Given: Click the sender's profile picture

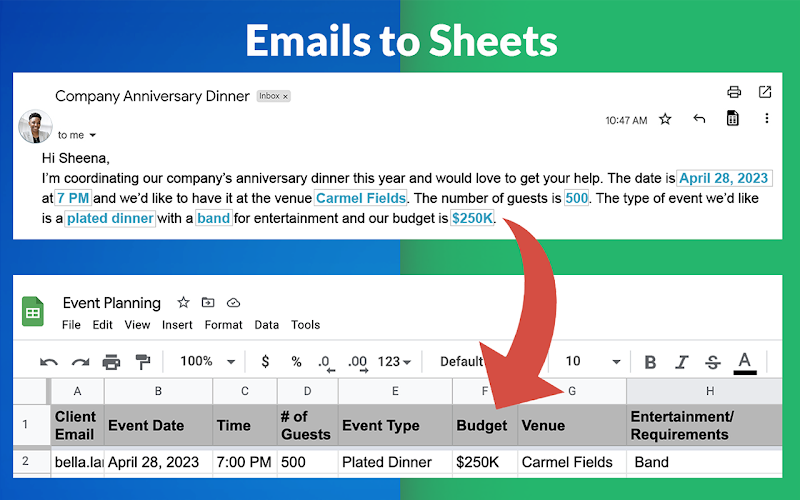Looking at the screenshot, I should point(35,127).
